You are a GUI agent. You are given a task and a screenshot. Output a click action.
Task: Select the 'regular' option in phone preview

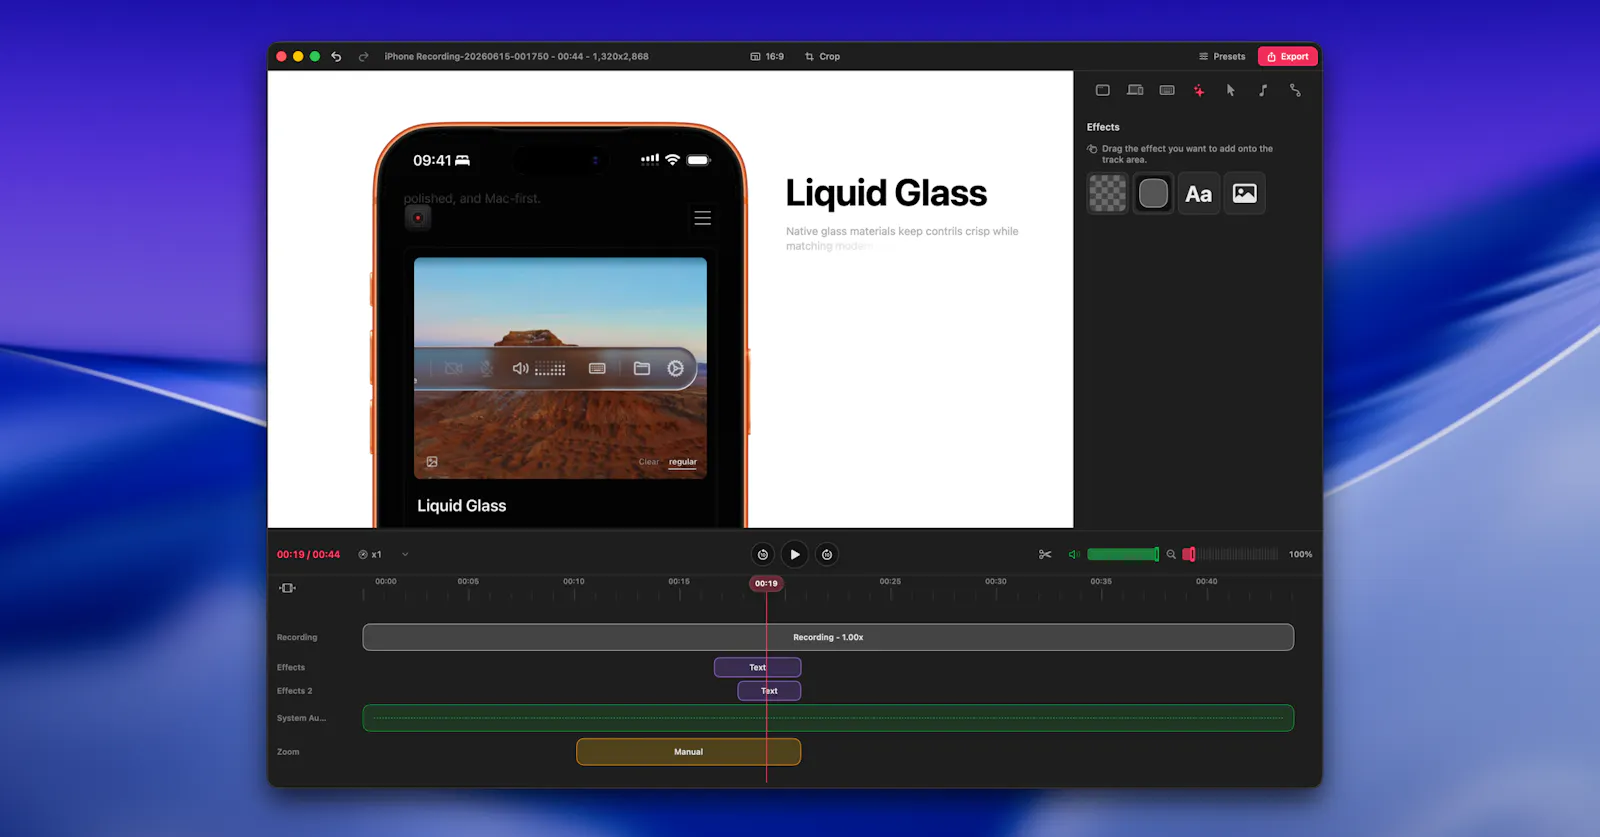(683, 462)
